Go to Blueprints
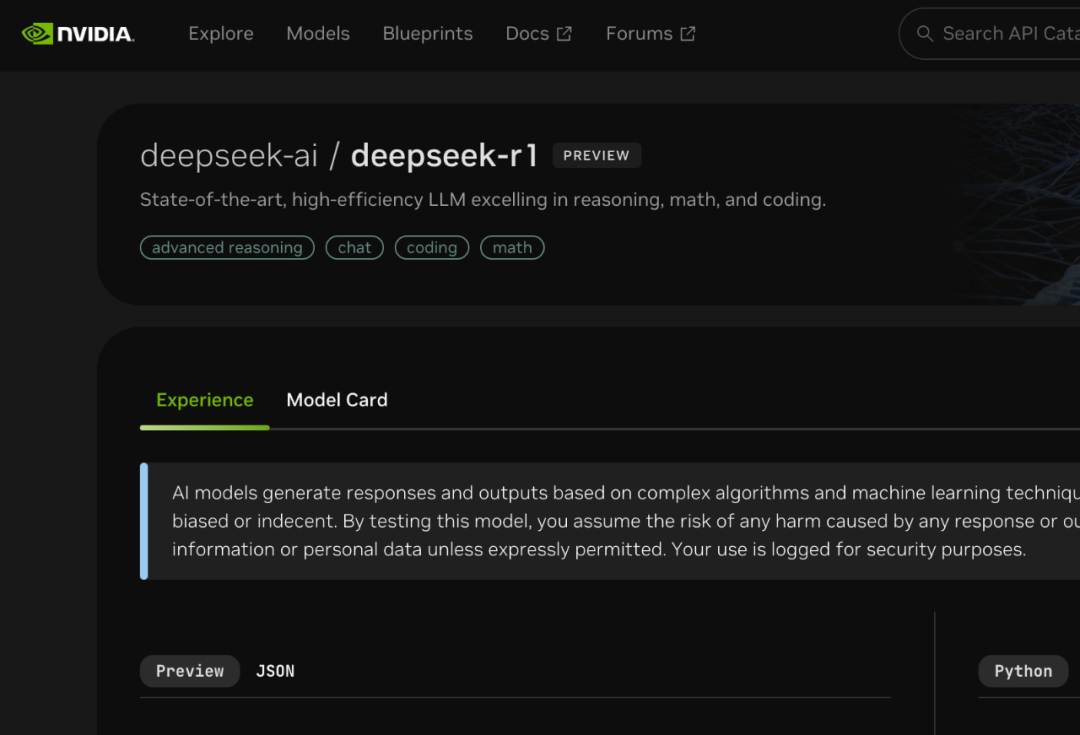 [428, 34]
